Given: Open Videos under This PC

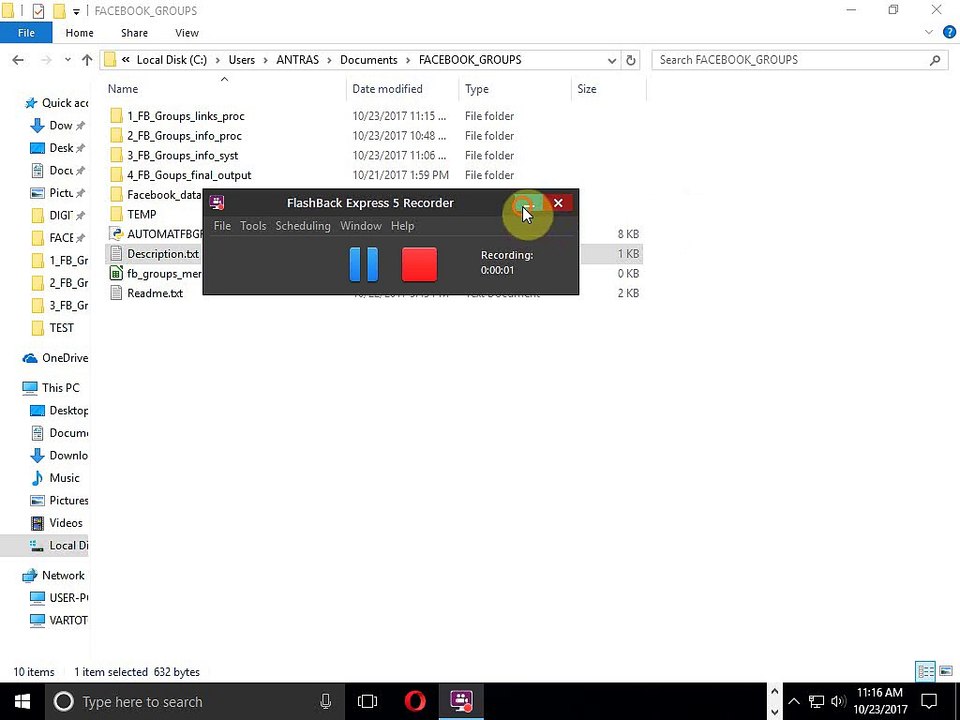Looking at the screenshot, I should (66, 523).
